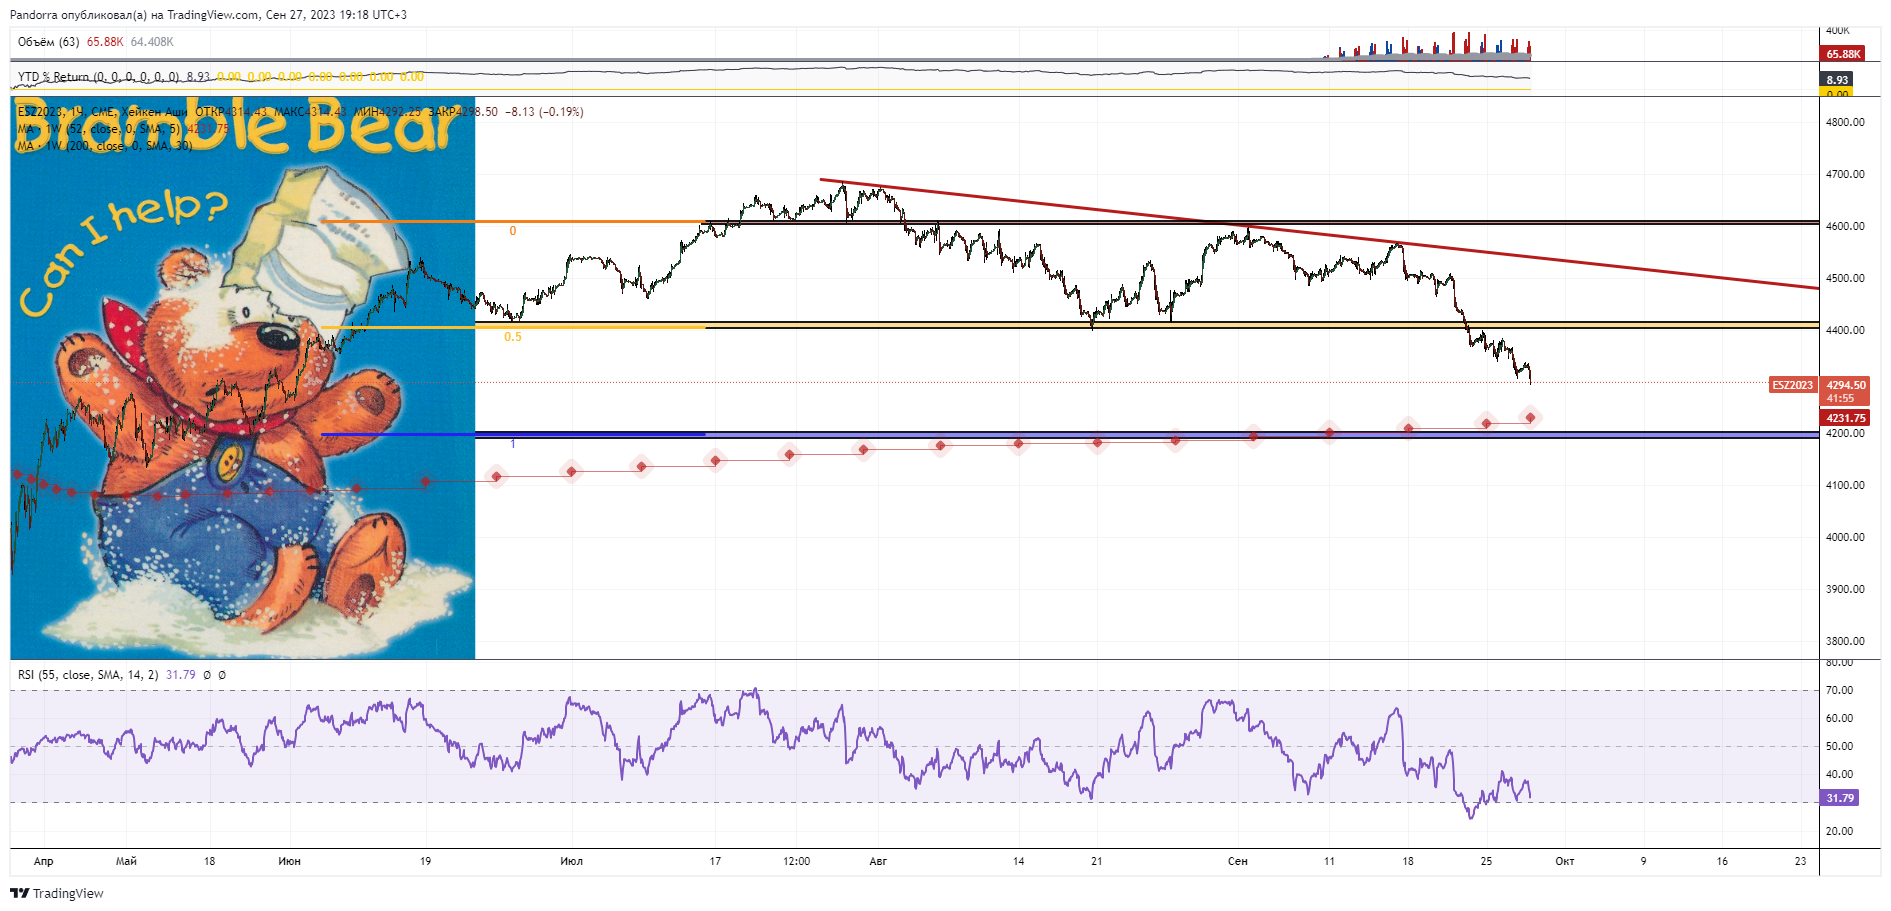Click the Сен date on time axis

[1238, 861]
